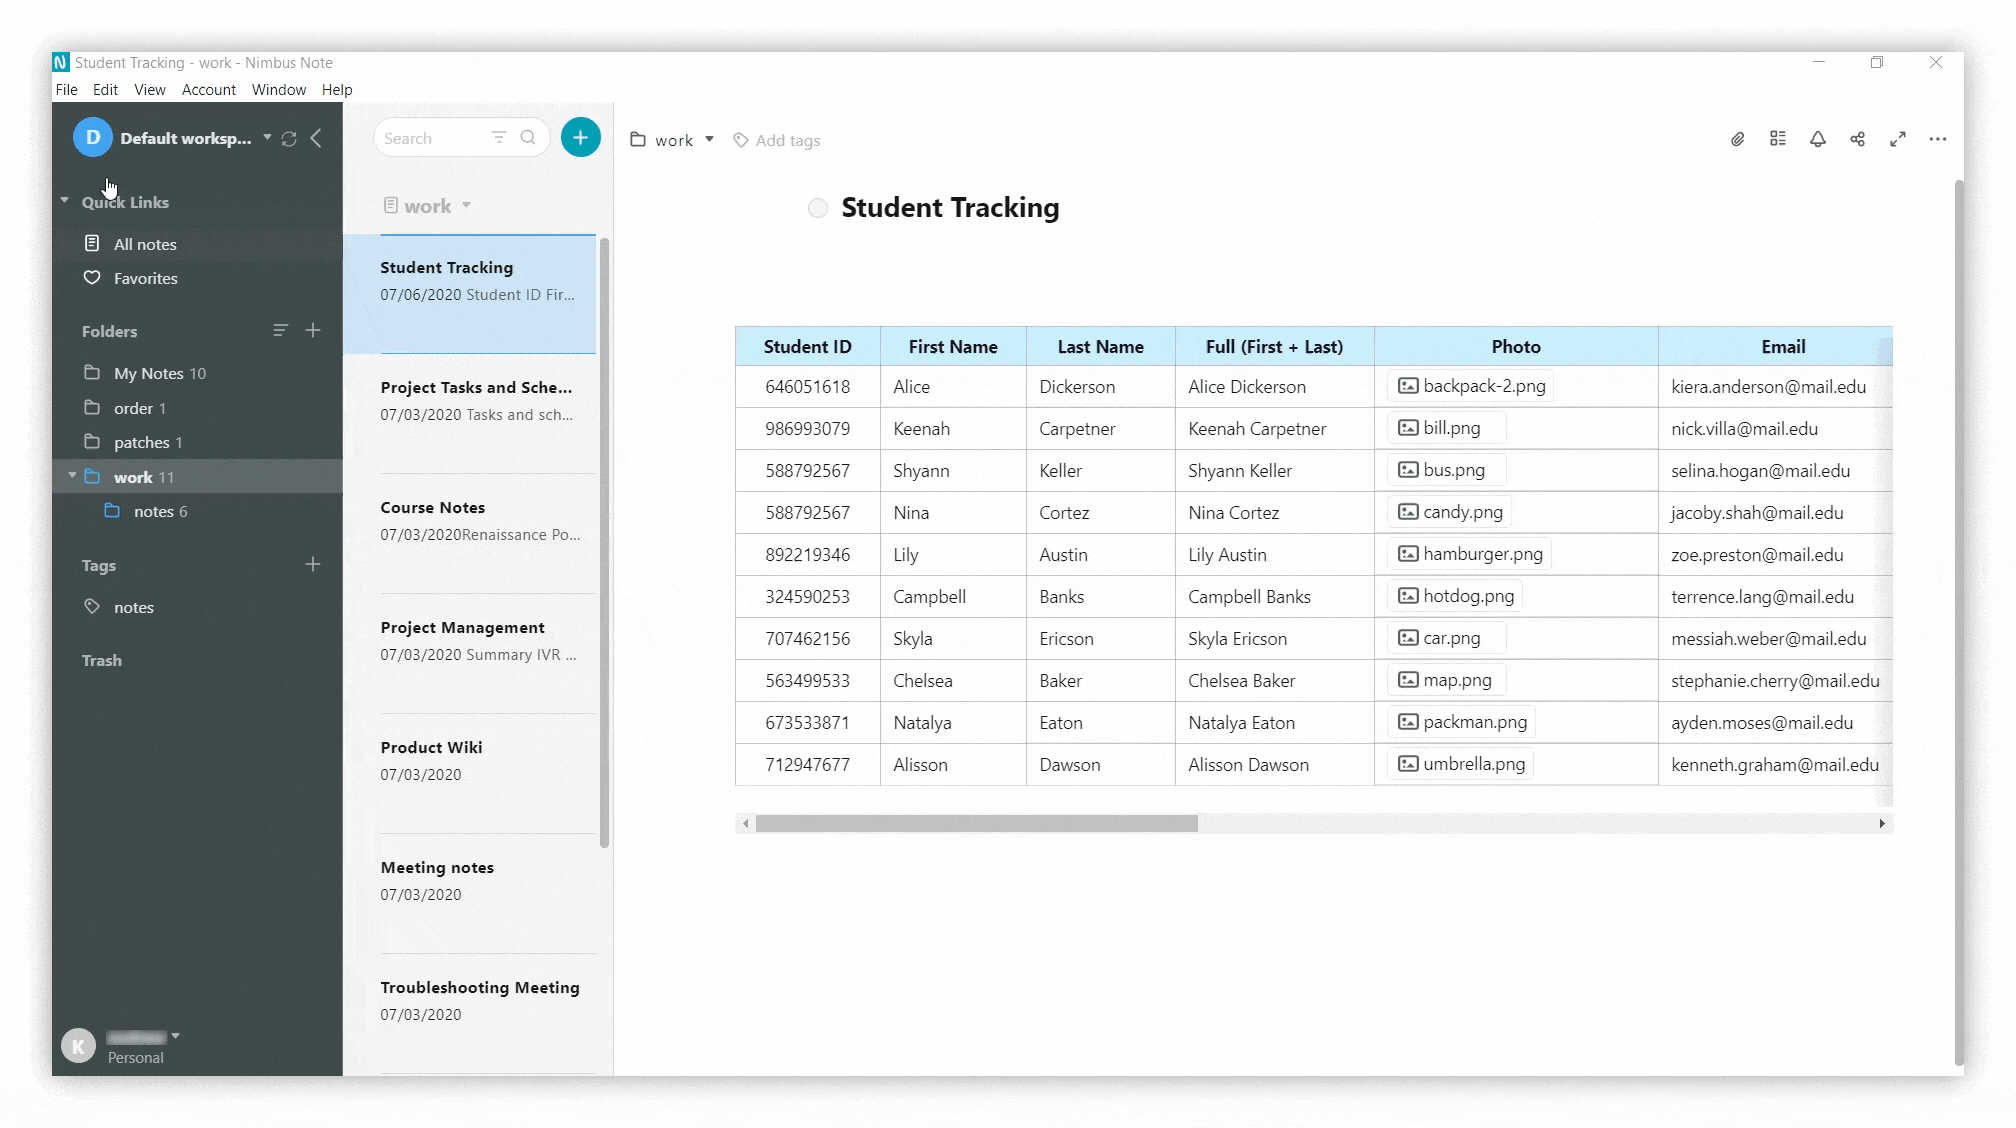Screen dimensions: 2016x1128
Task: Open the Account menu
Action: pos(209,89)
